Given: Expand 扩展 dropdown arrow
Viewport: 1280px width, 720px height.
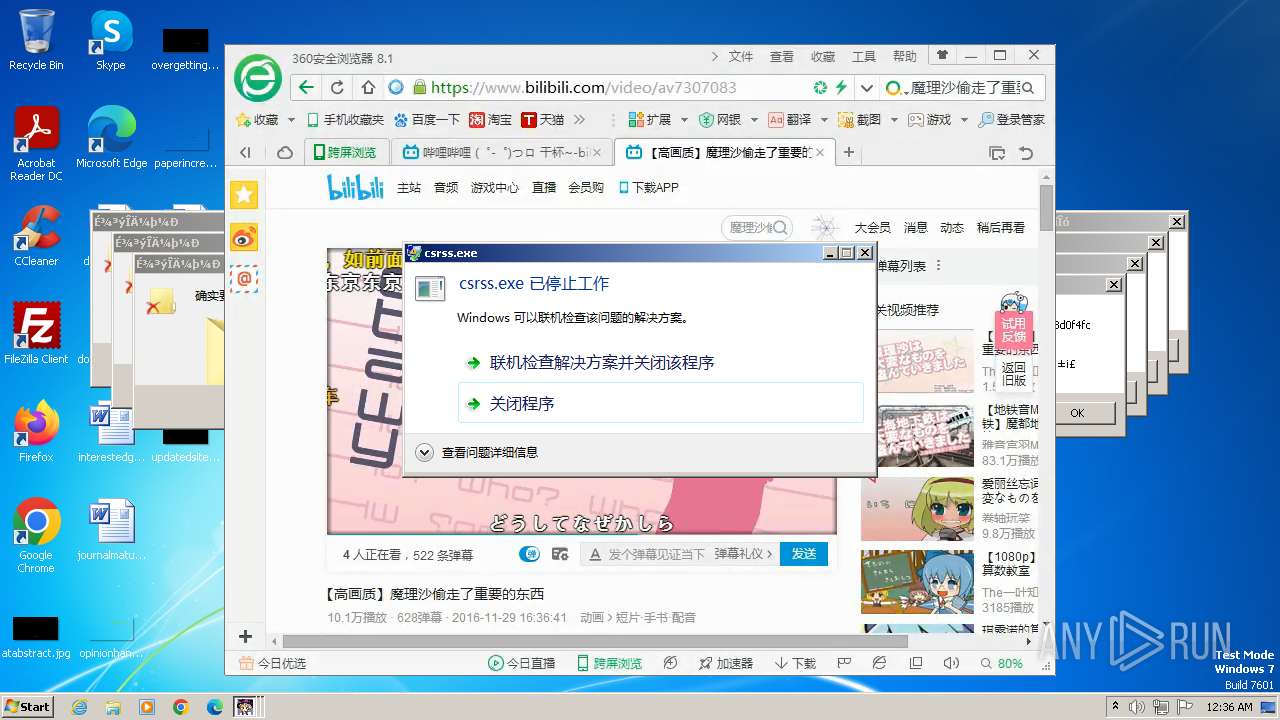Looking at the screenshot, I should 684,120.
